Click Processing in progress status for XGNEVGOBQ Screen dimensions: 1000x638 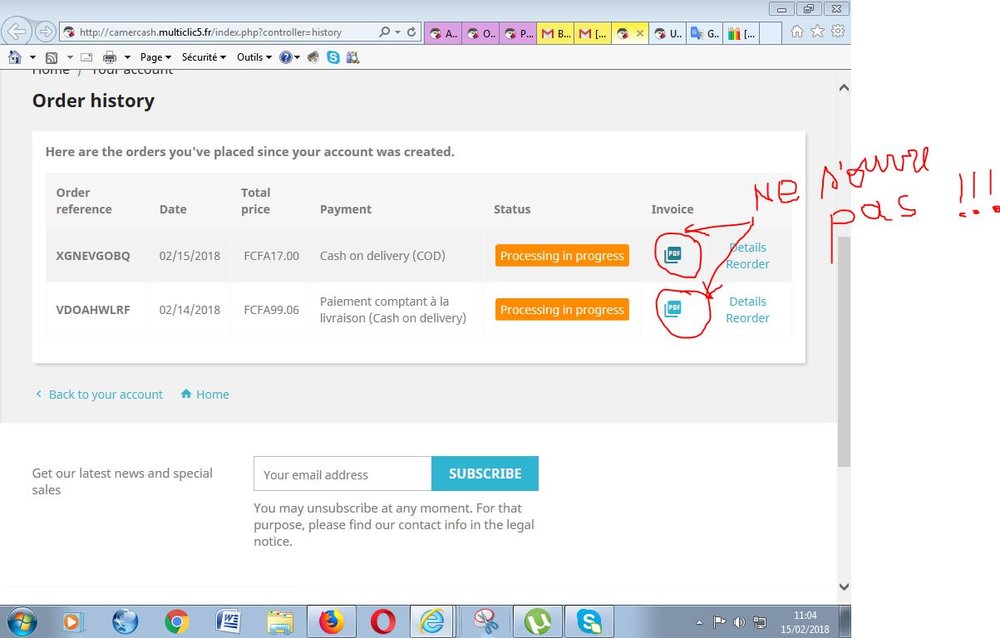click(x=562, y=255)
